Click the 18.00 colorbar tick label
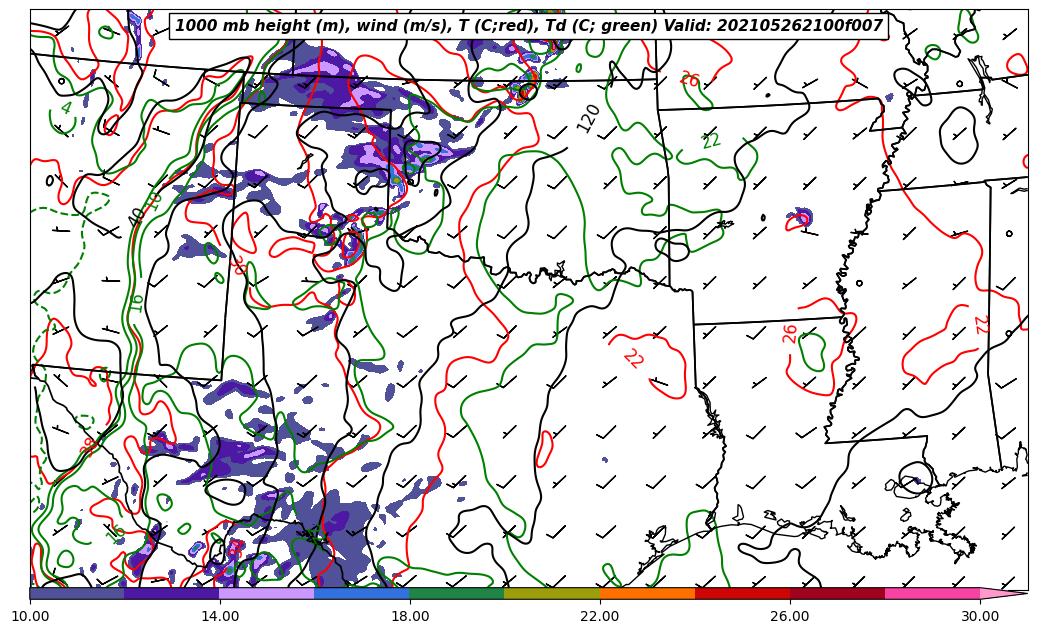 (x=409, y=616)
